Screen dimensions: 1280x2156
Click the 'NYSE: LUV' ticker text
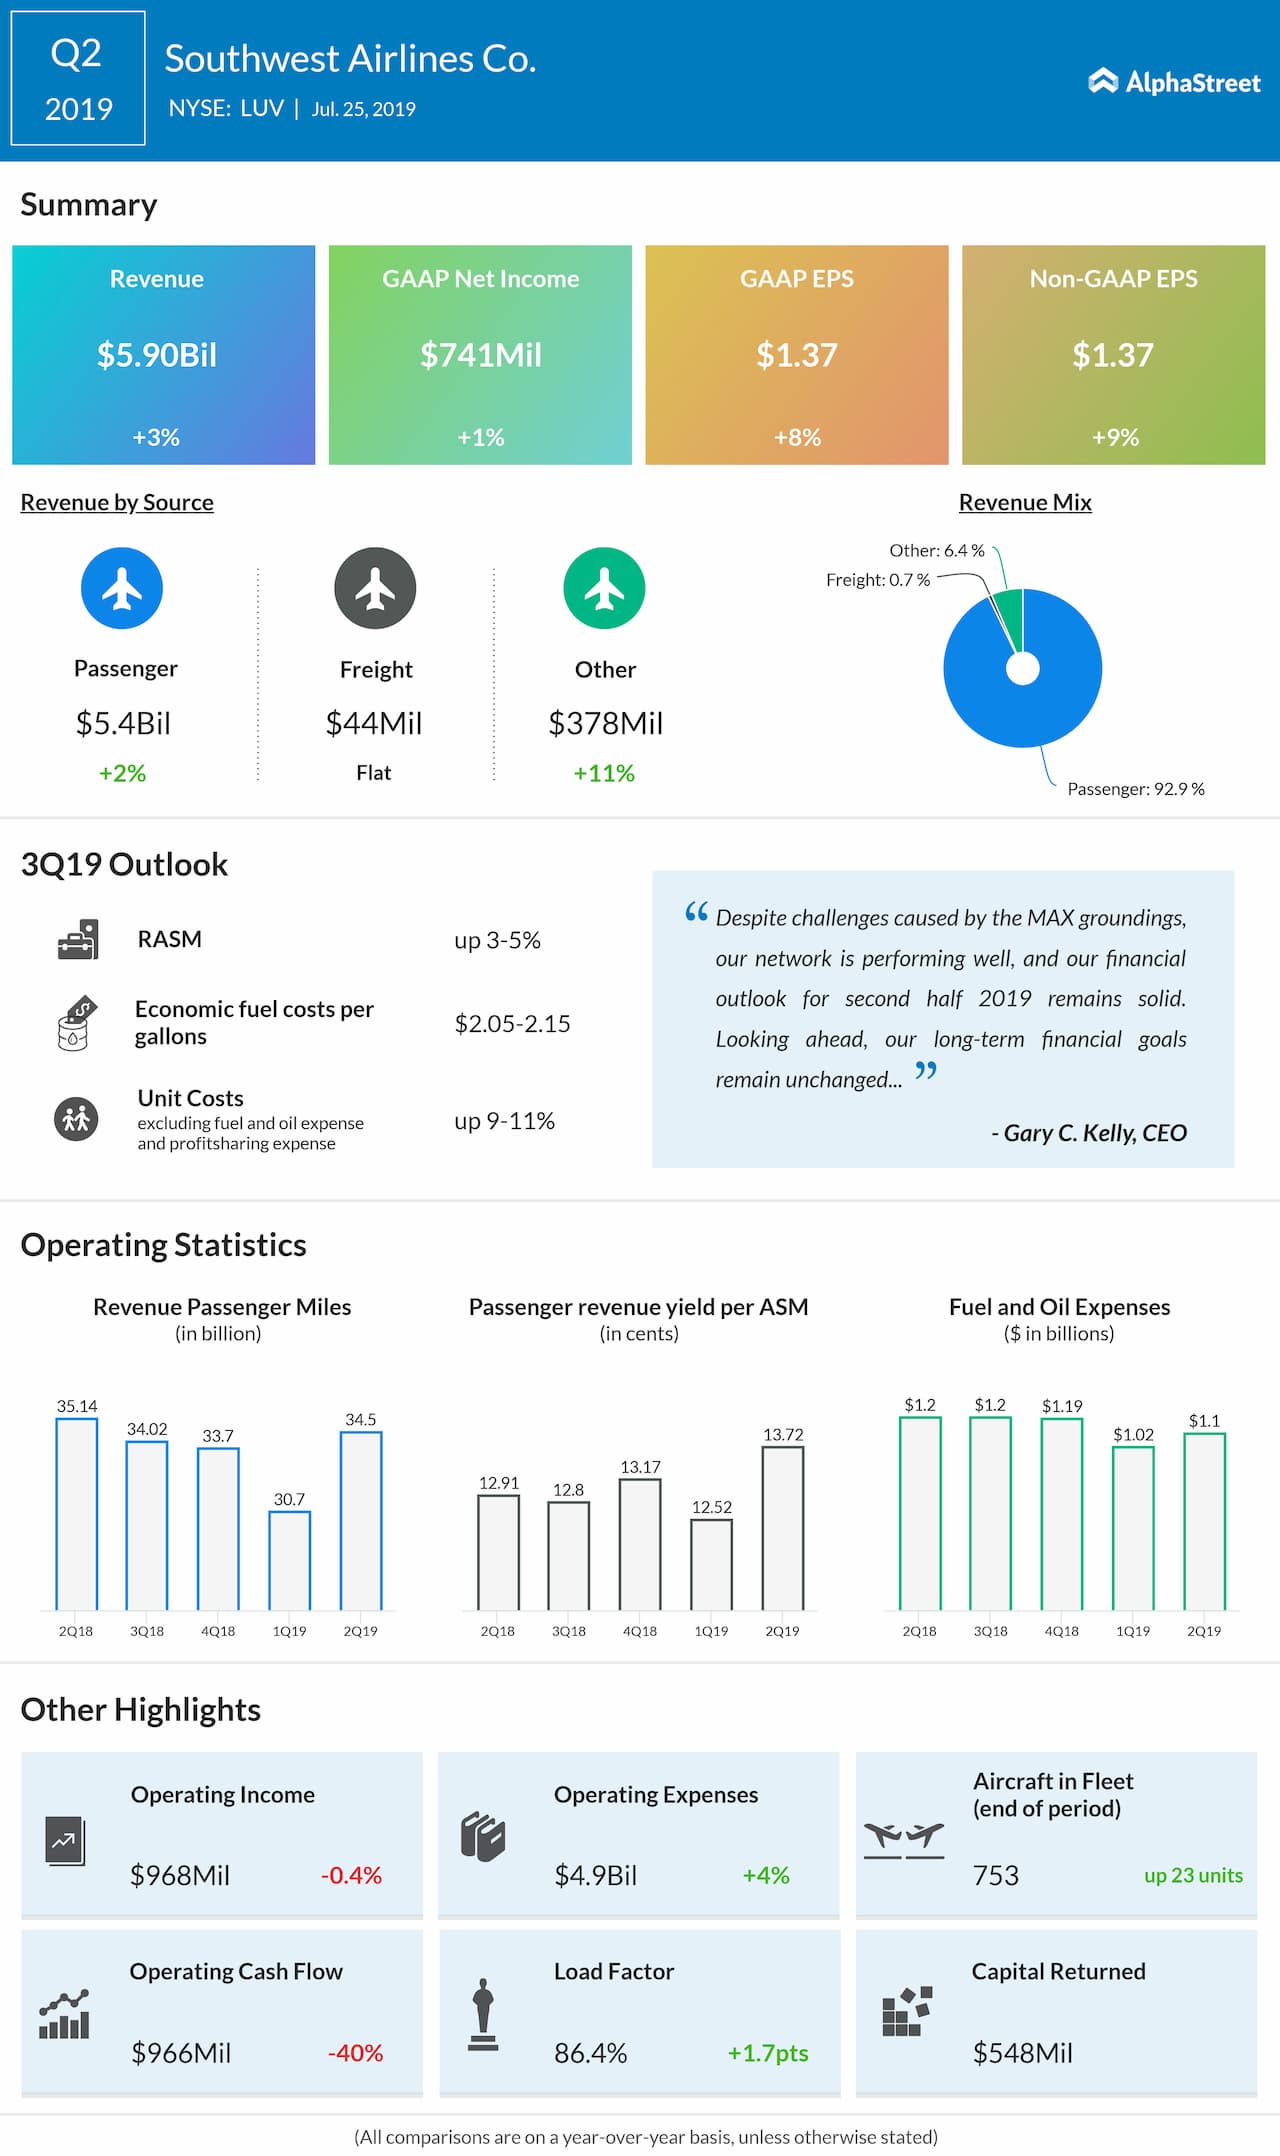226,108
